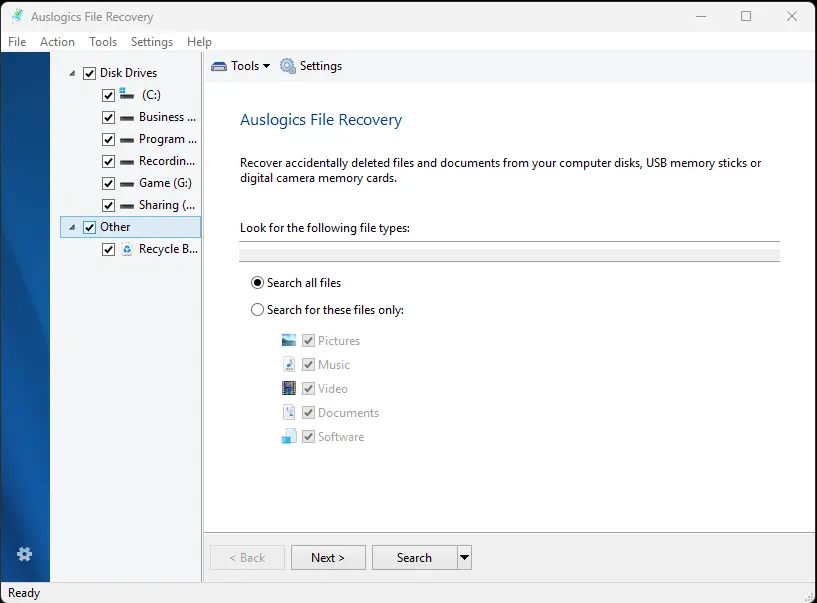
Task: Select the Other tree row label
Action: pyautogui.click(x=115, y=227)
